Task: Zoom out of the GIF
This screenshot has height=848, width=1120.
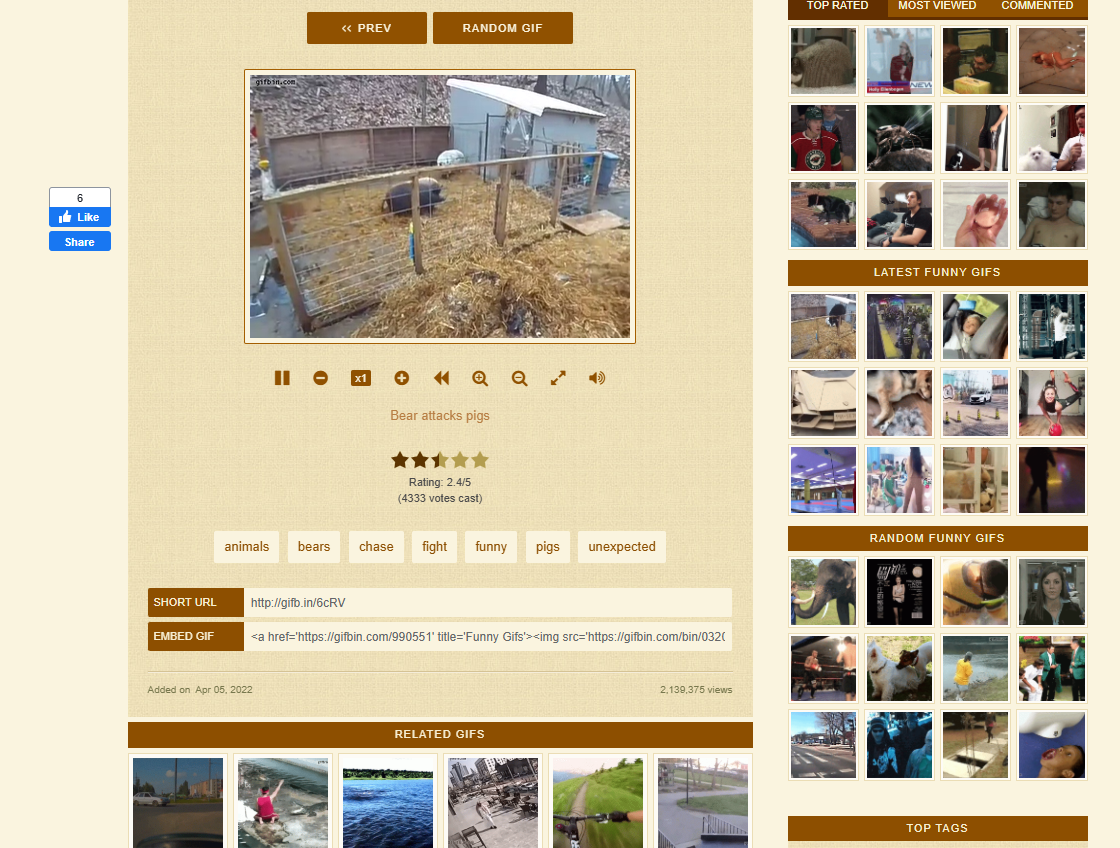Action: 519,378
